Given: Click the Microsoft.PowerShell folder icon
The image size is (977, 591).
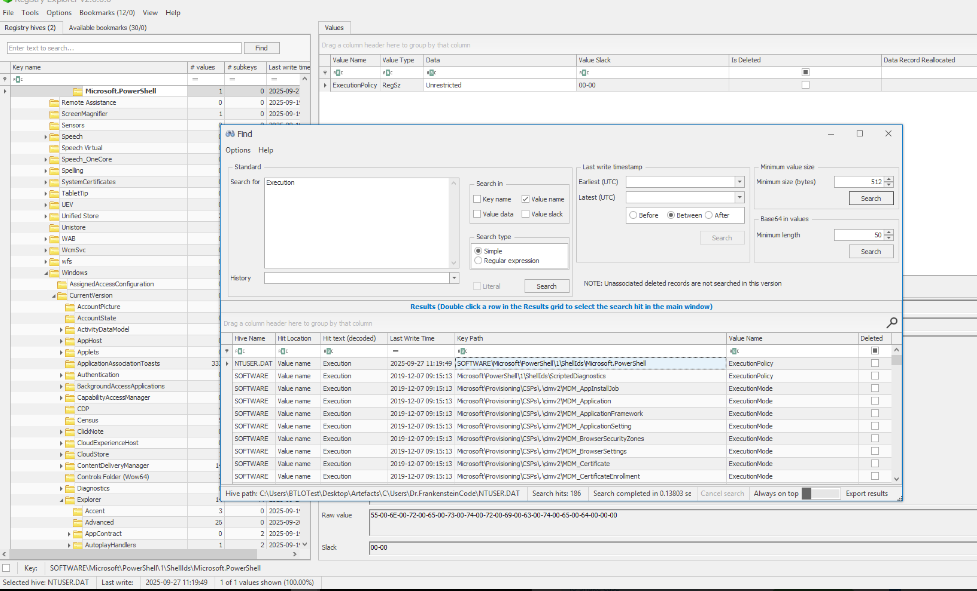Looking at the screenshot, I should [78, 91].
